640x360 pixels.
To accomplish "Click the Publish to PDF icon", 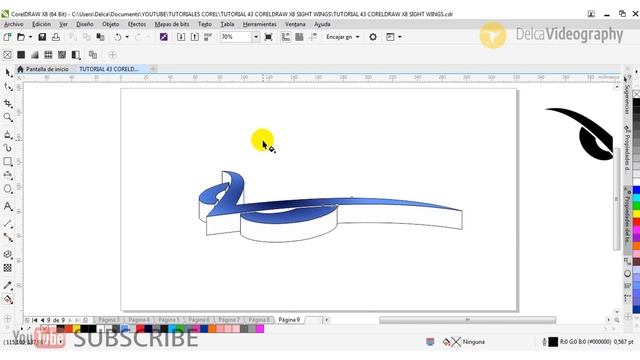I will coord(208,37).
